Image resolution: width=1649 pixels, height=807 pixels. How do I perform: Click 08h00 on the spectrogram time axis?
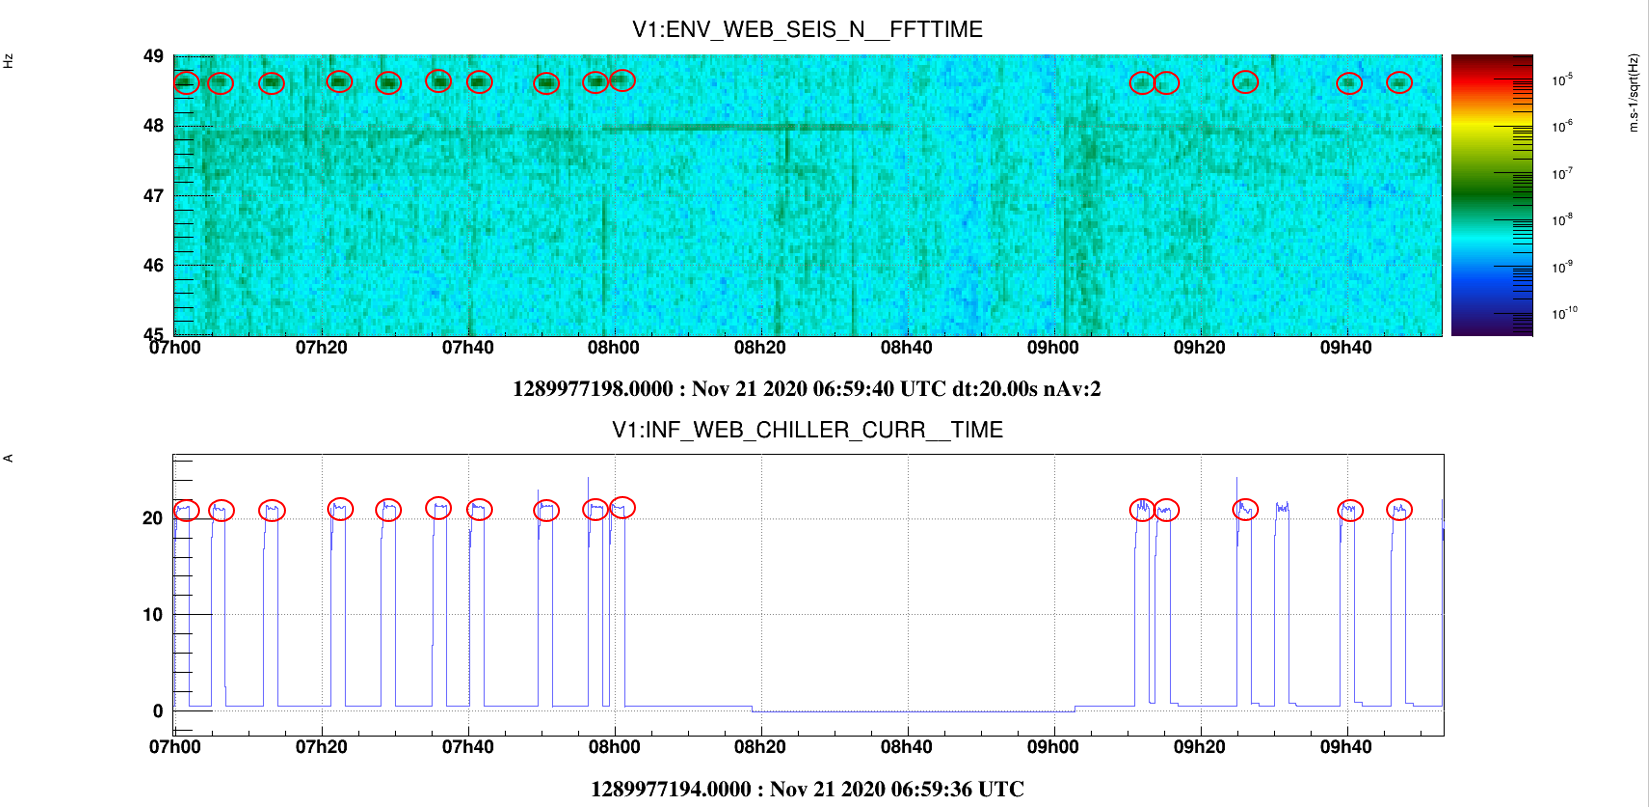pyautogui.click(x=613, y=348)
